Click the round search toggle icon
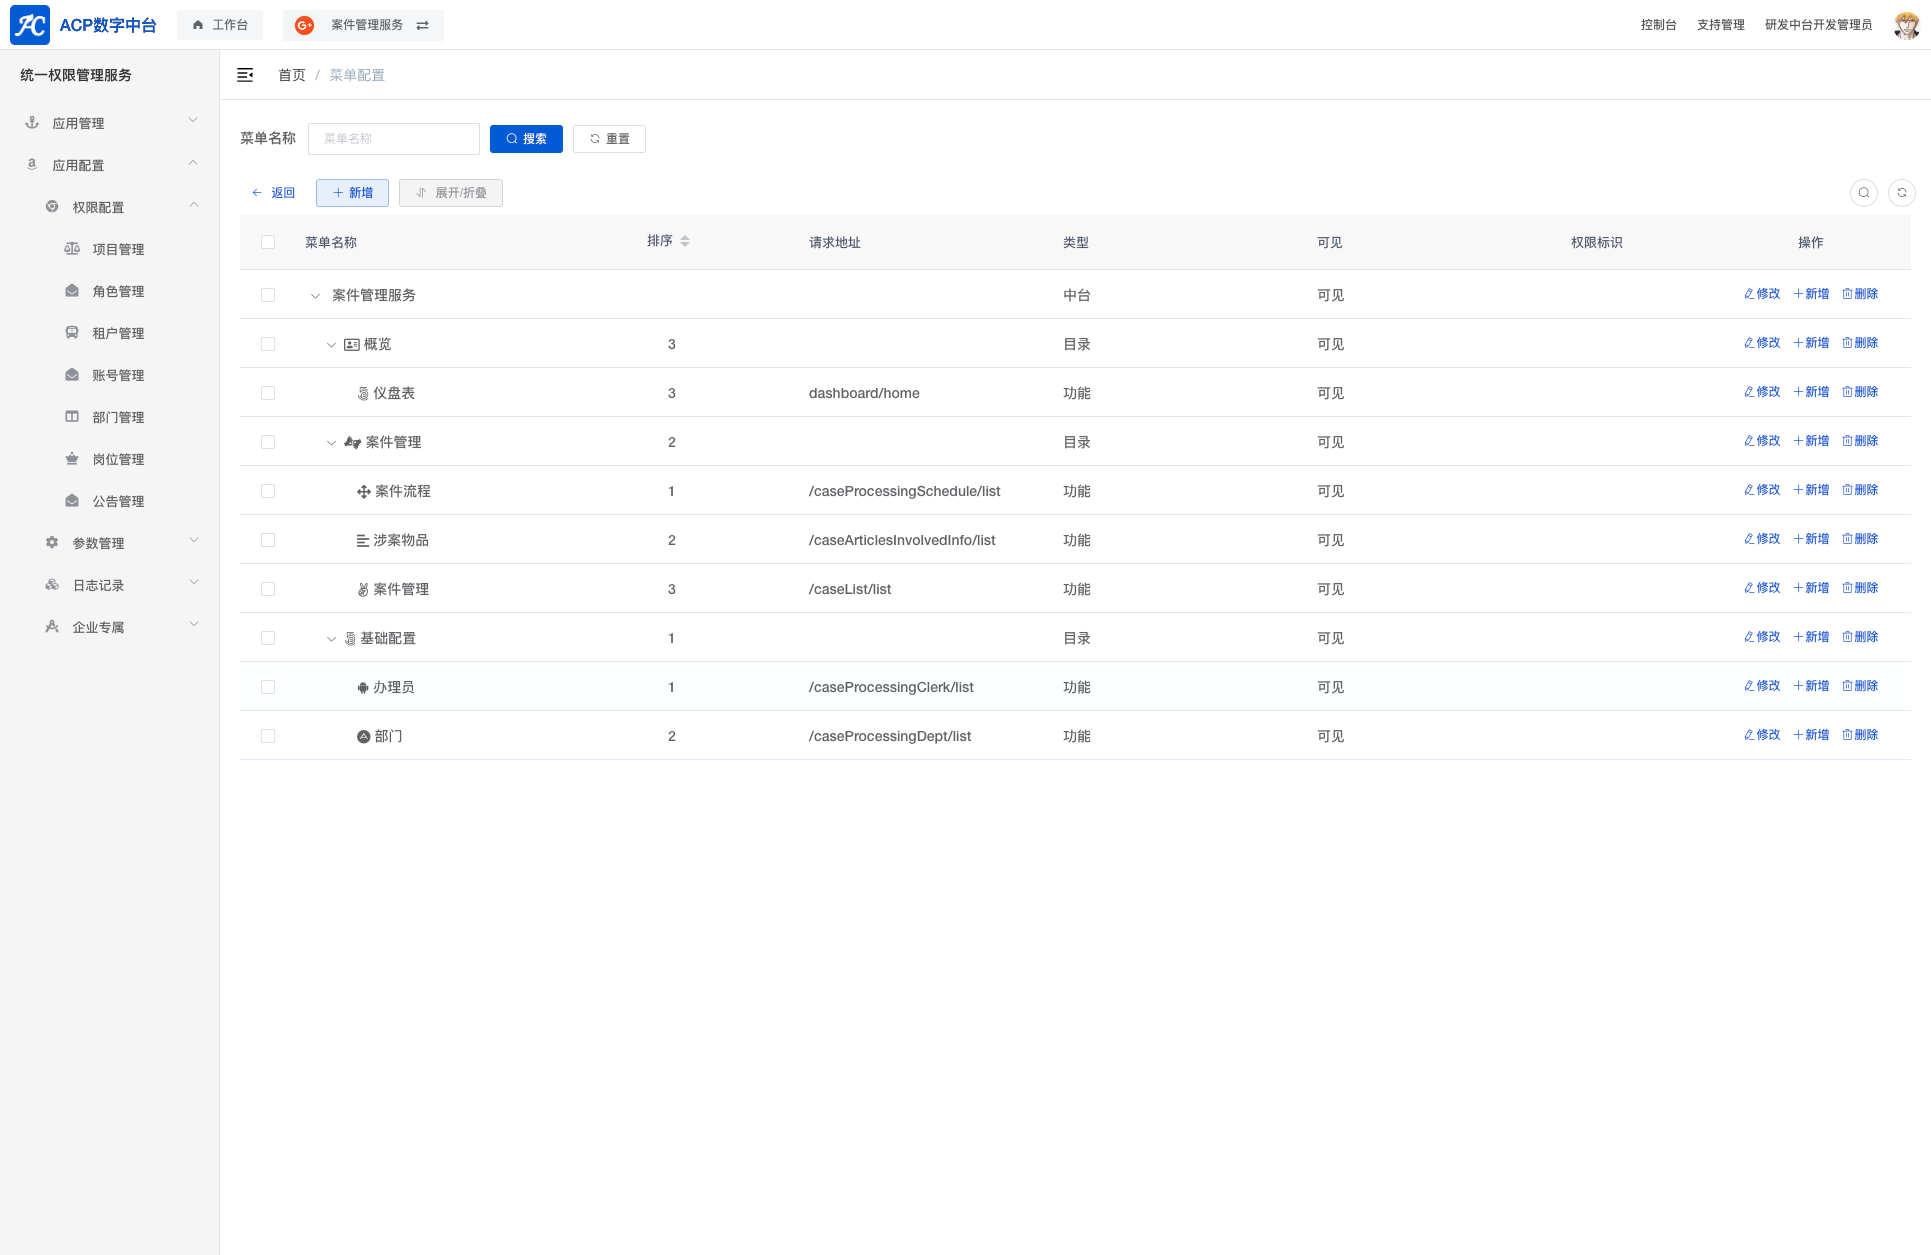Image resolution: width=1931 pixels, height=1255 pixels. [1863, 193]
